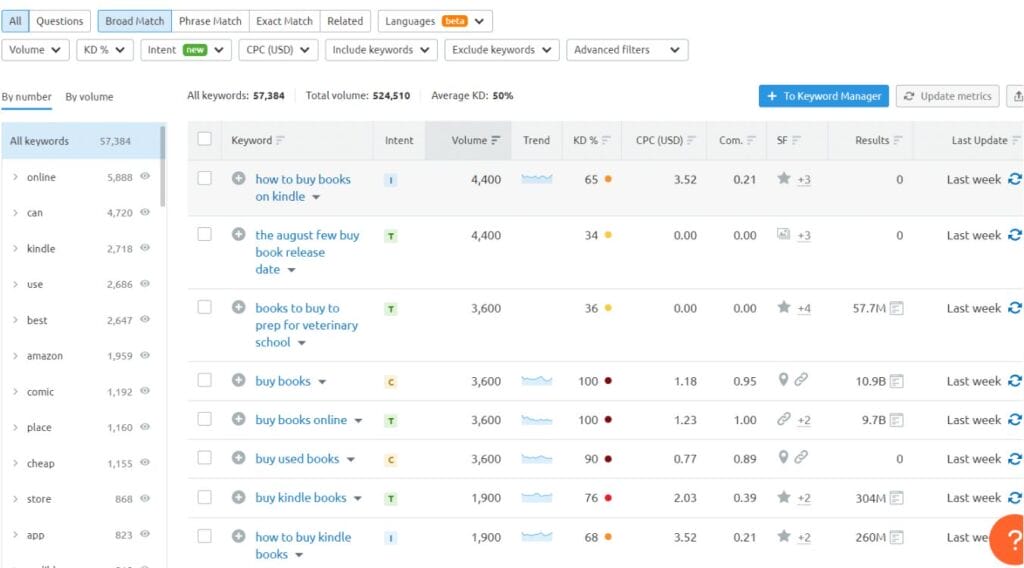
Task: Click the link SERP feature icon for 'buy used books'
Action: point(801,457)
